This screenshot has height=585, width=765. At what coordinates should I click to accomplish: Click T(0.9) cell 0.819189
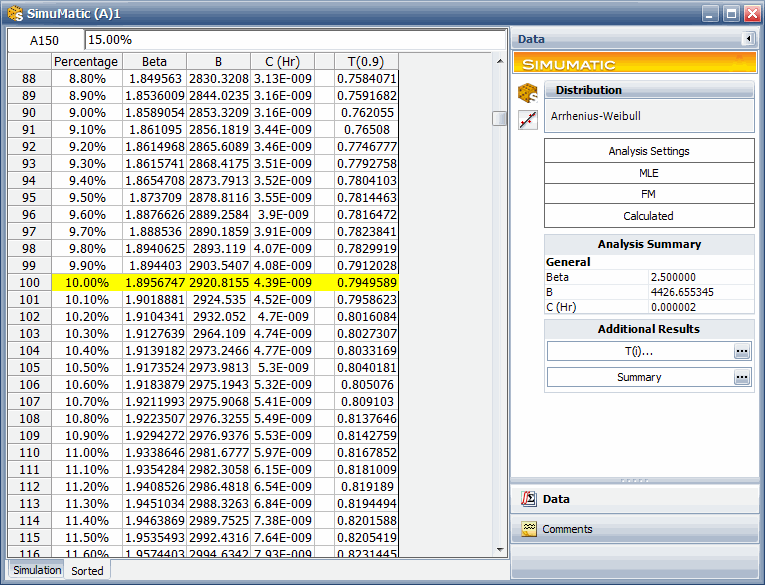pos(366,486)
